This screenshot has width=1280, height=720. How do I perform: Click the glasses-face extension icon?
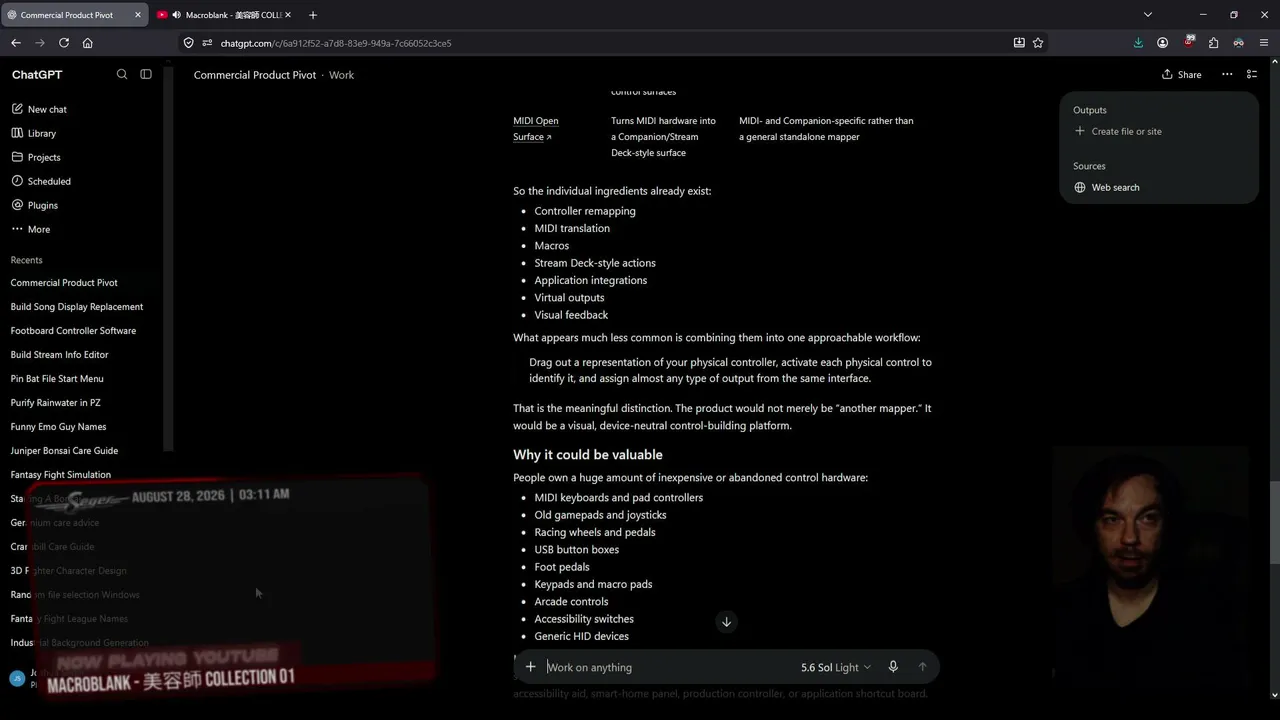[1238, 43]
